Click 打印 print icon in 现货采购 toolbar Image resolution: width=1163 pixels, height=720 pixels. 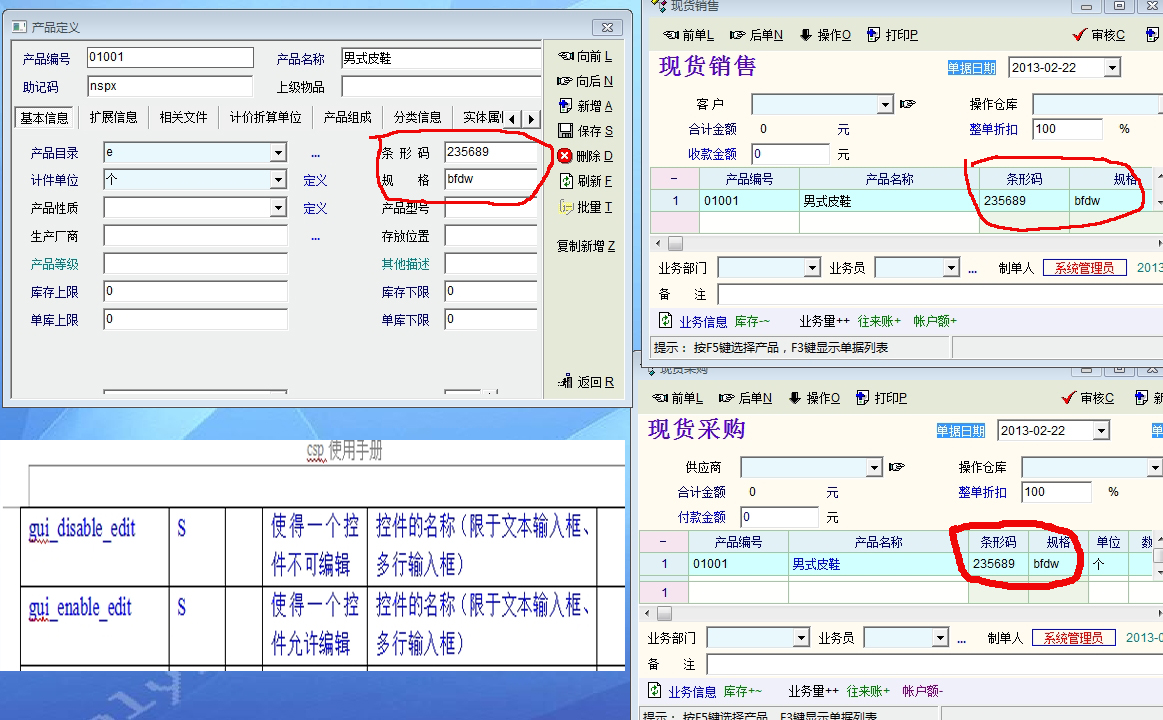coord(863,398)
